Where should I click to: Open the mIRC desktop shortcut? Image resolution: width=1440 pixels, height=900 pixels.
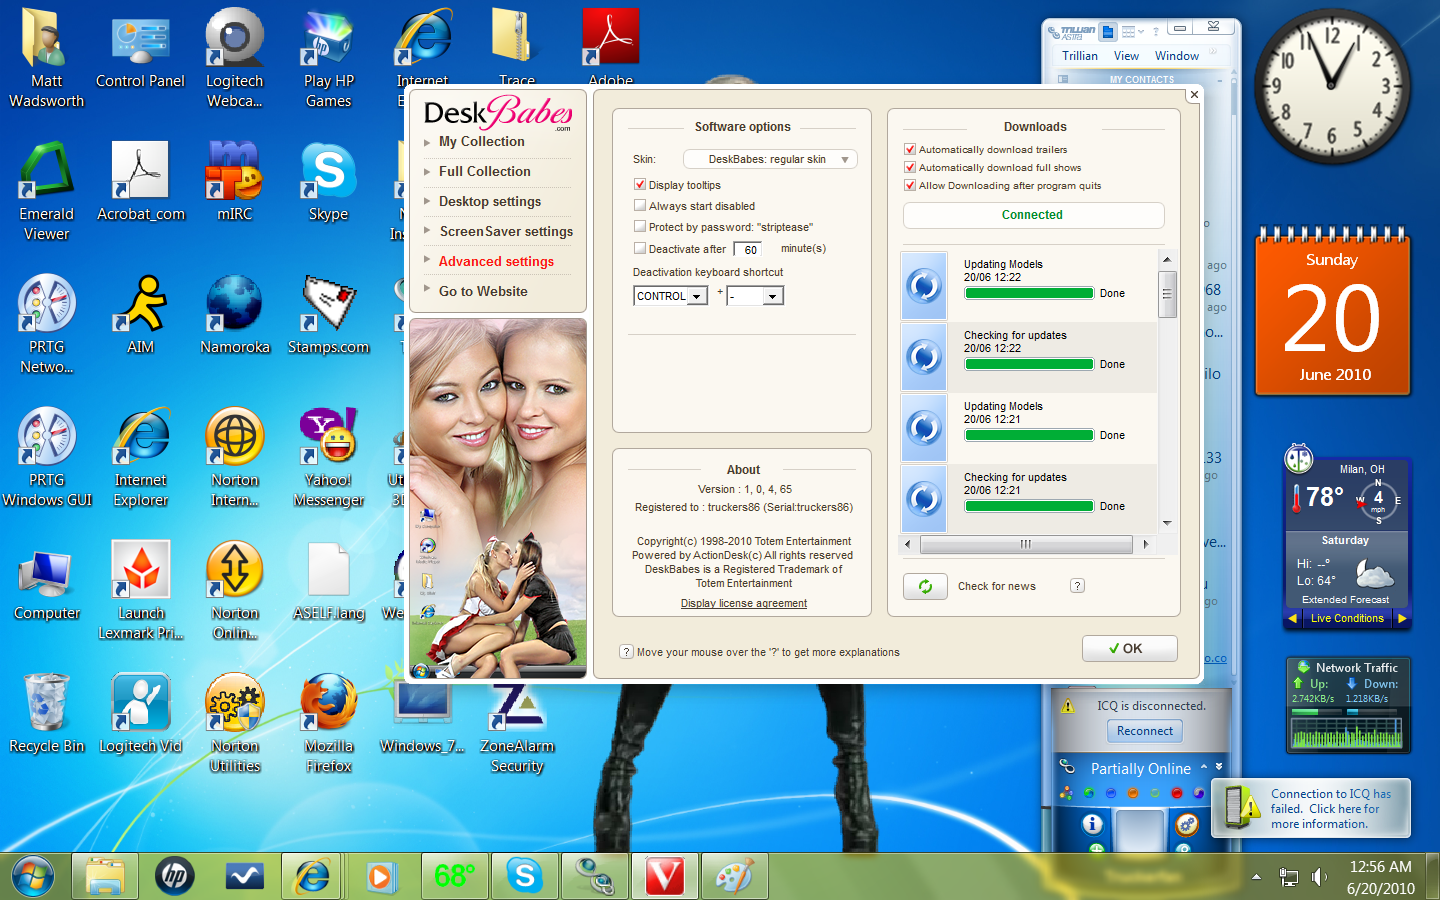(234, 180)
